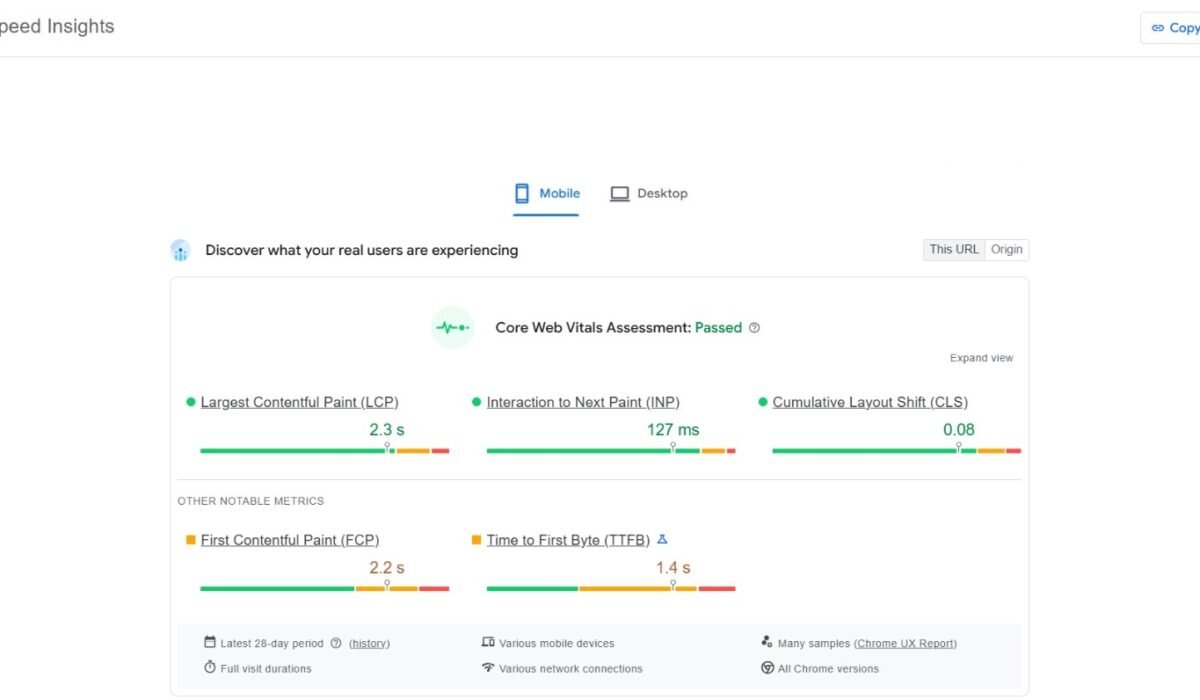Click the '127 ms' INP value

tap(673, 430)
